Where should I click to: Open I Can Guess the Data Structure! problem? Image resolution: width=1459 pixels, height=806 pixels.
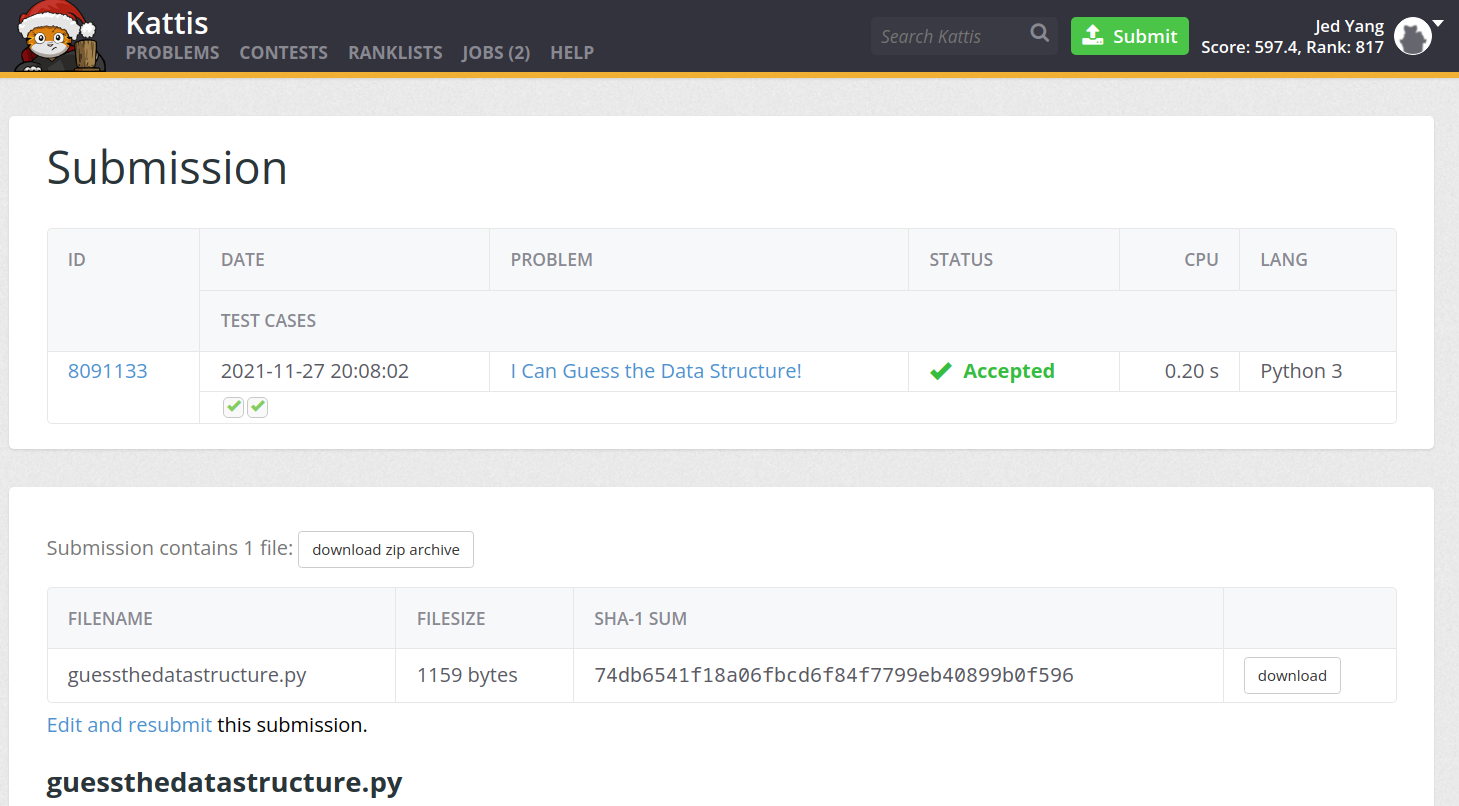click(x=656, y=371)
